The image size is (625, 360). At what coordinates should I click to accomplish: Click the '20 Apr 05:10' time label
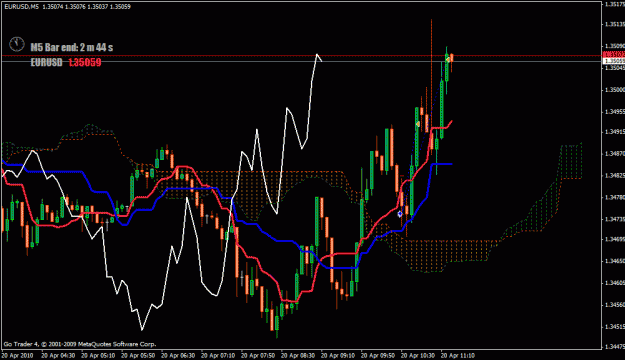click(x=98, y=355)
